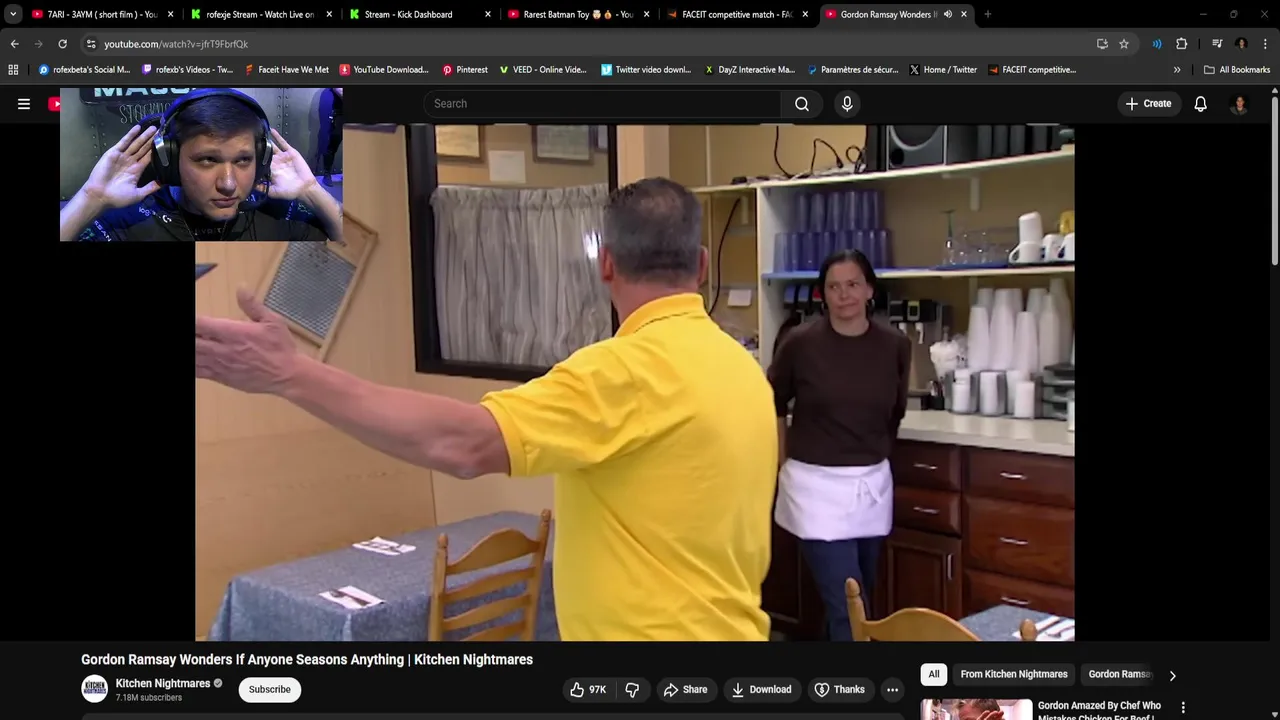Open the Pinterest bookmark
The image size is (1280, 720).
pos(465,70)
